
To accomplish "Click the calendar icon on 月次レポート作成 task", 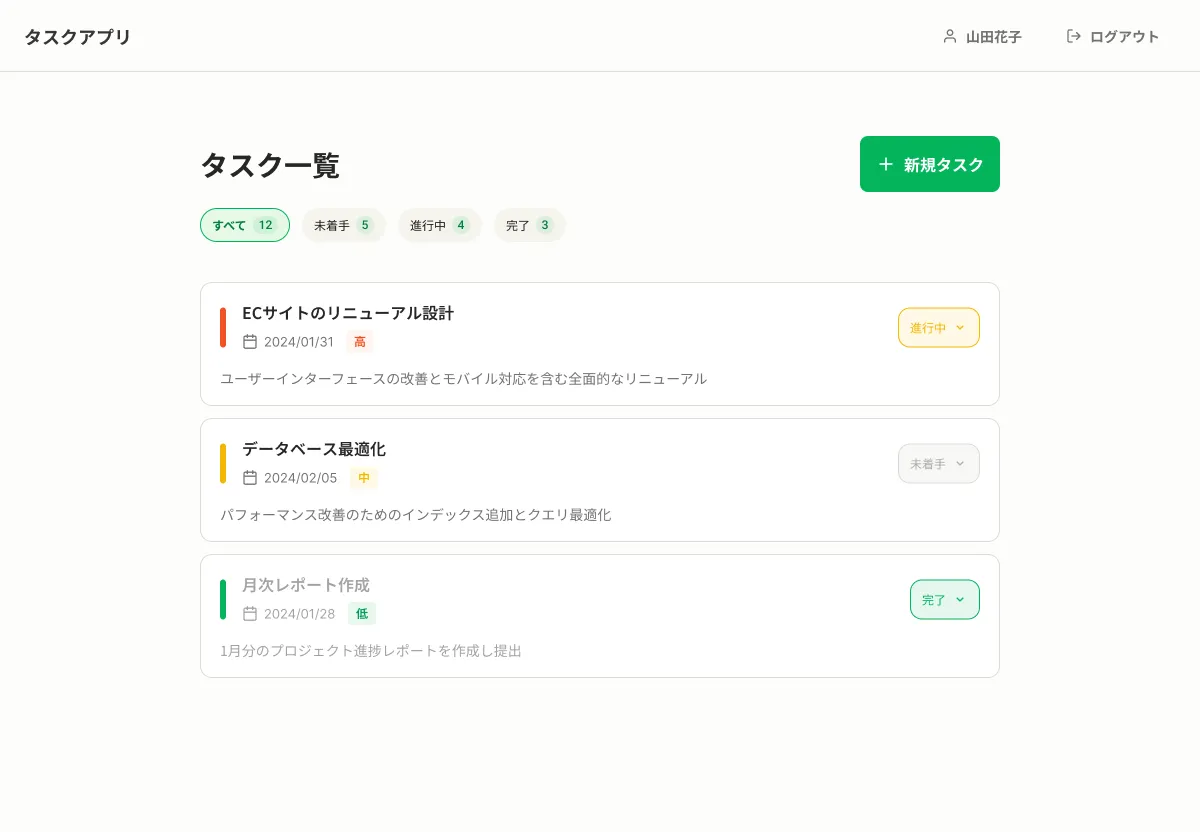I will pyautogui.click(x=250, y=613).
